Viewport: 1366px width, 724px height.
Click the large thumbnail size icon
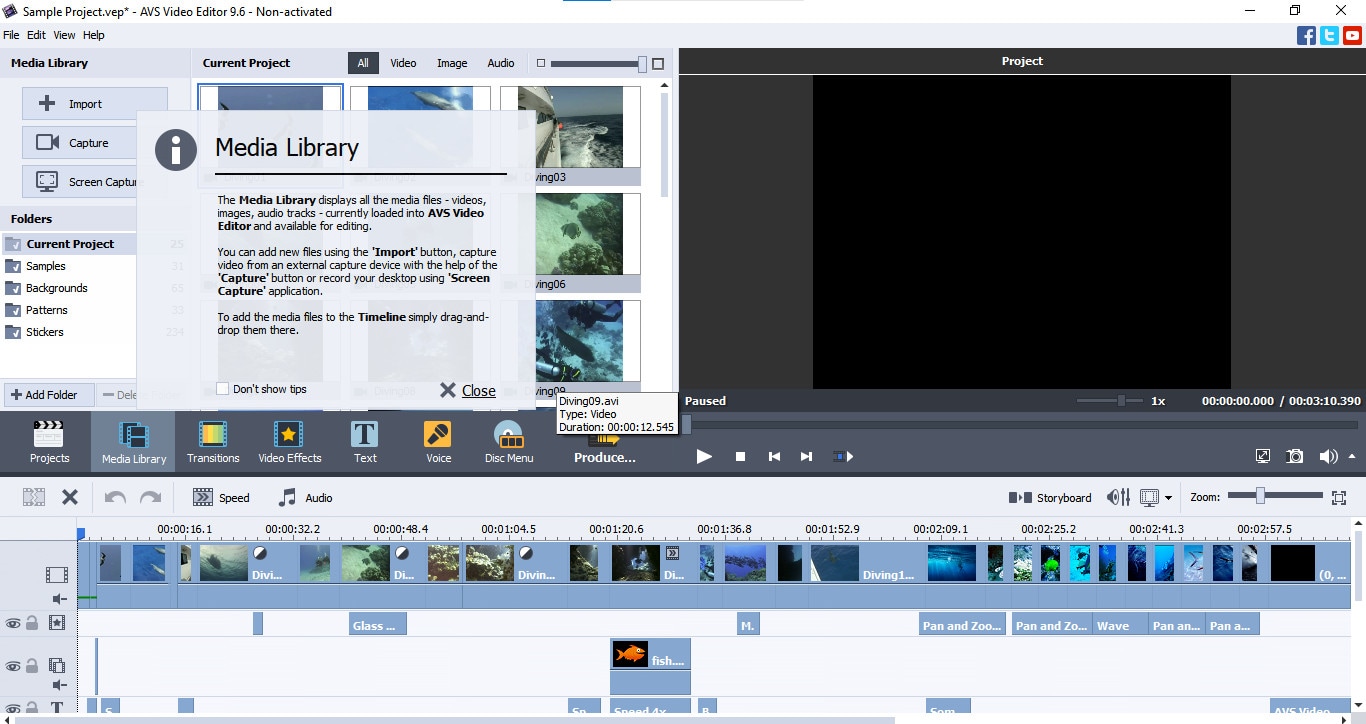click(658, 63)
